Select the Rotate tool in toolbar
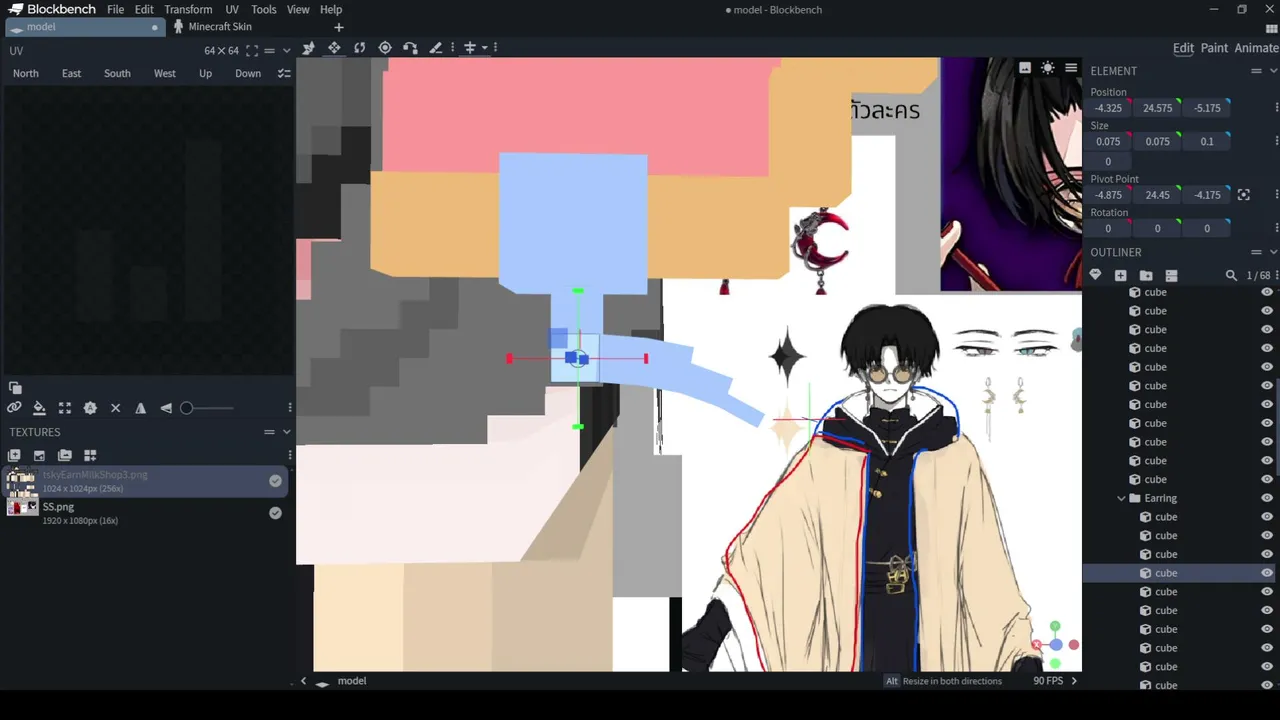 (359, 47)
